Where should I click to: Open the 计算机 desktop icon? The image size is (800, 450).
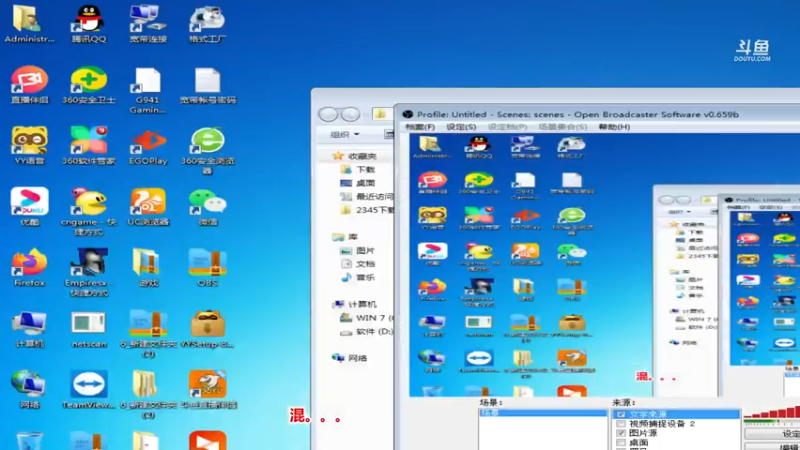[x=30, y=329]
